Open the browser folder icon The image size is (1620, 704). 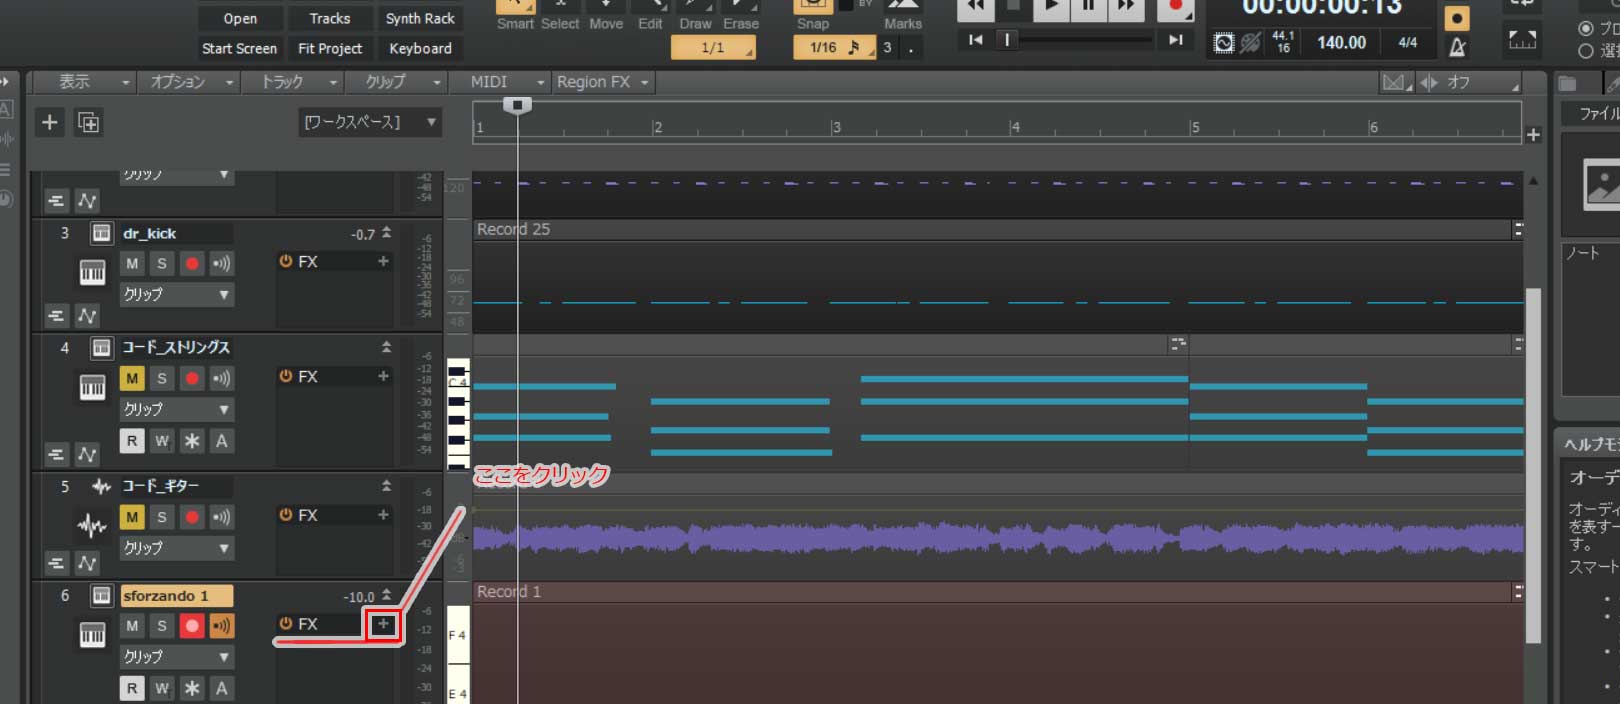1567,84
